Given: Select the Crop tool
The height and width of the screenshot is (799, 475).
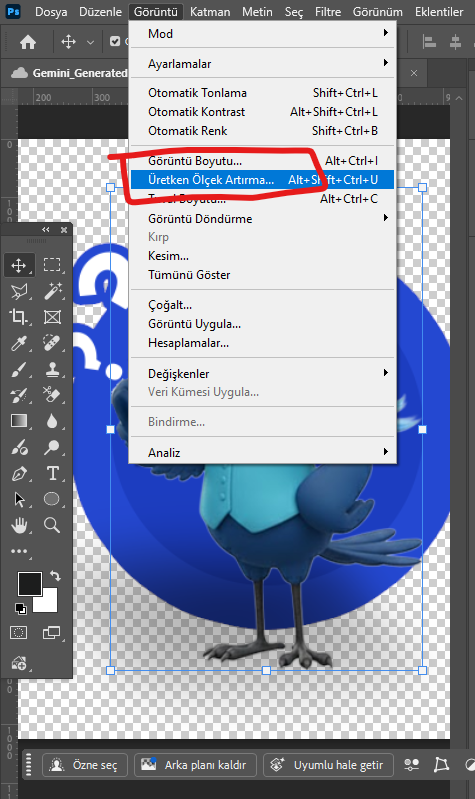Looking at the screenshot, I should click(x=19, y=317).
